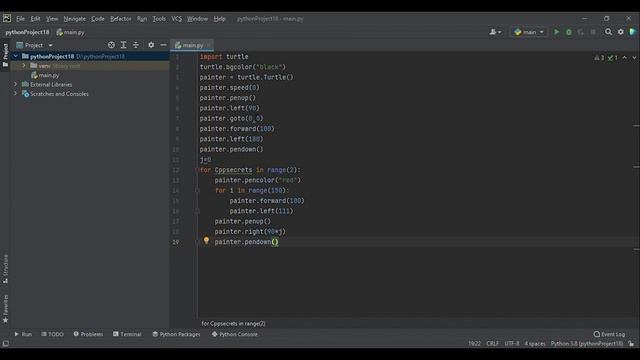Click the editor breadcrumb 'for Cppsecrets in range(2)'
The width and height of the screenshot is (640, 360).
pyautogui.click(x=233, y=323)
